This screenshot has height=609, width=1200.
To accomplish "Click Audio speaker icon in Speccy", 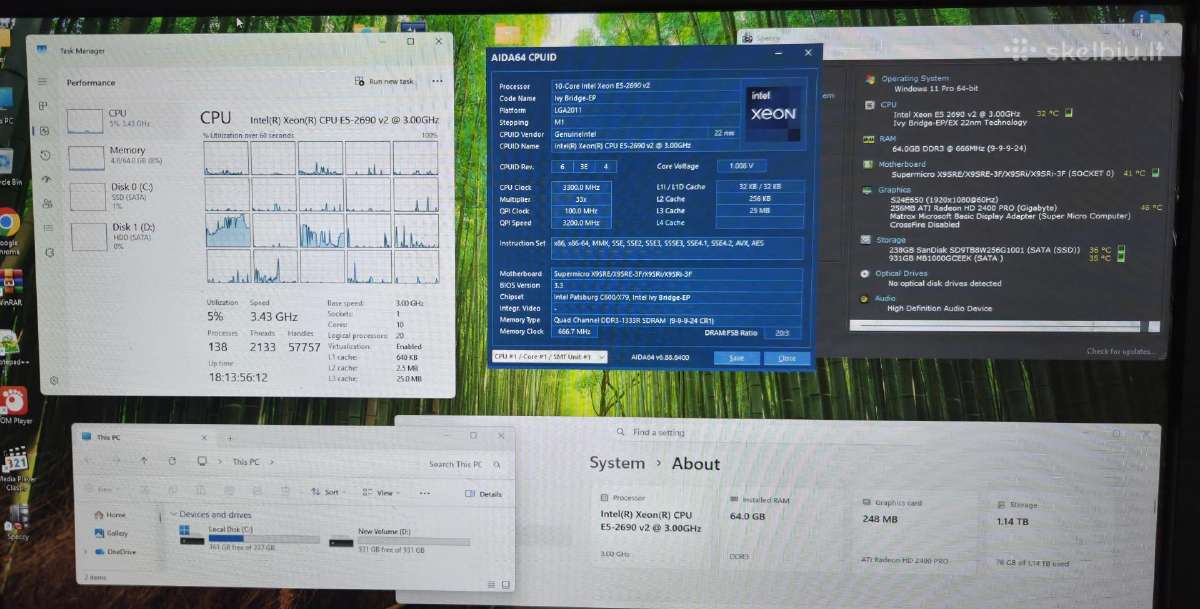I will point(864,298).
